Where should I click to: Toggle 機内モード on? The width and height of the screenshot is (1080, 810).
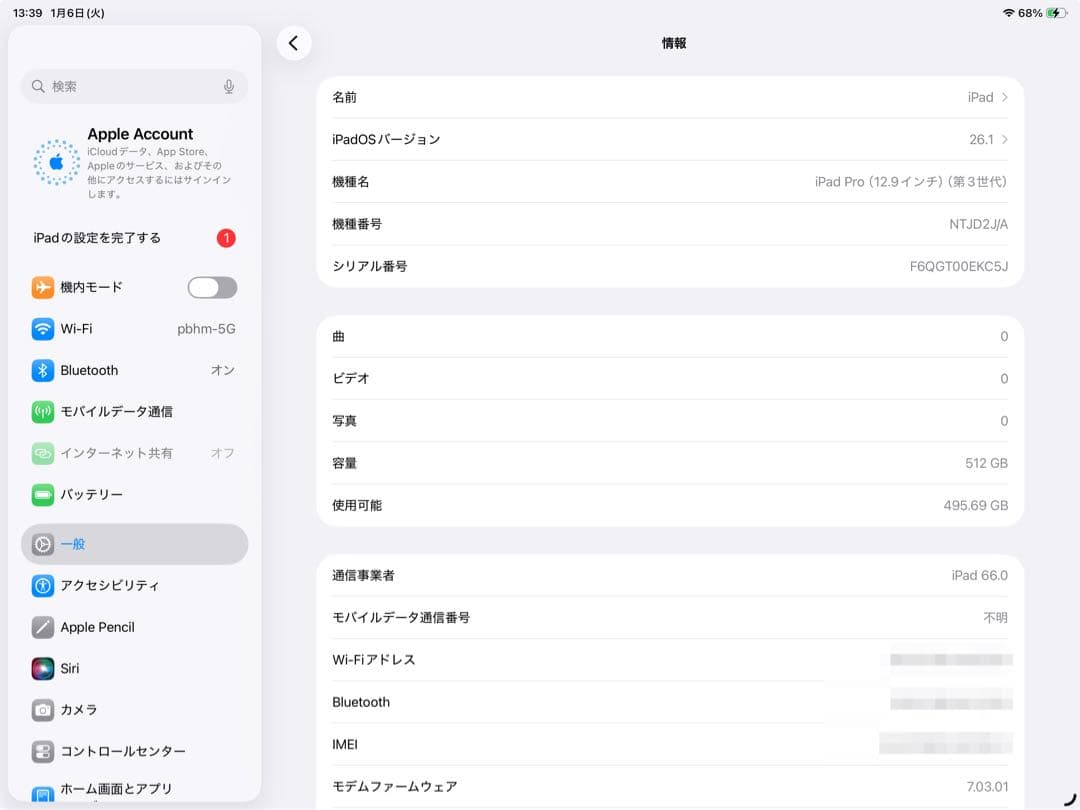(x=211, y=287)
